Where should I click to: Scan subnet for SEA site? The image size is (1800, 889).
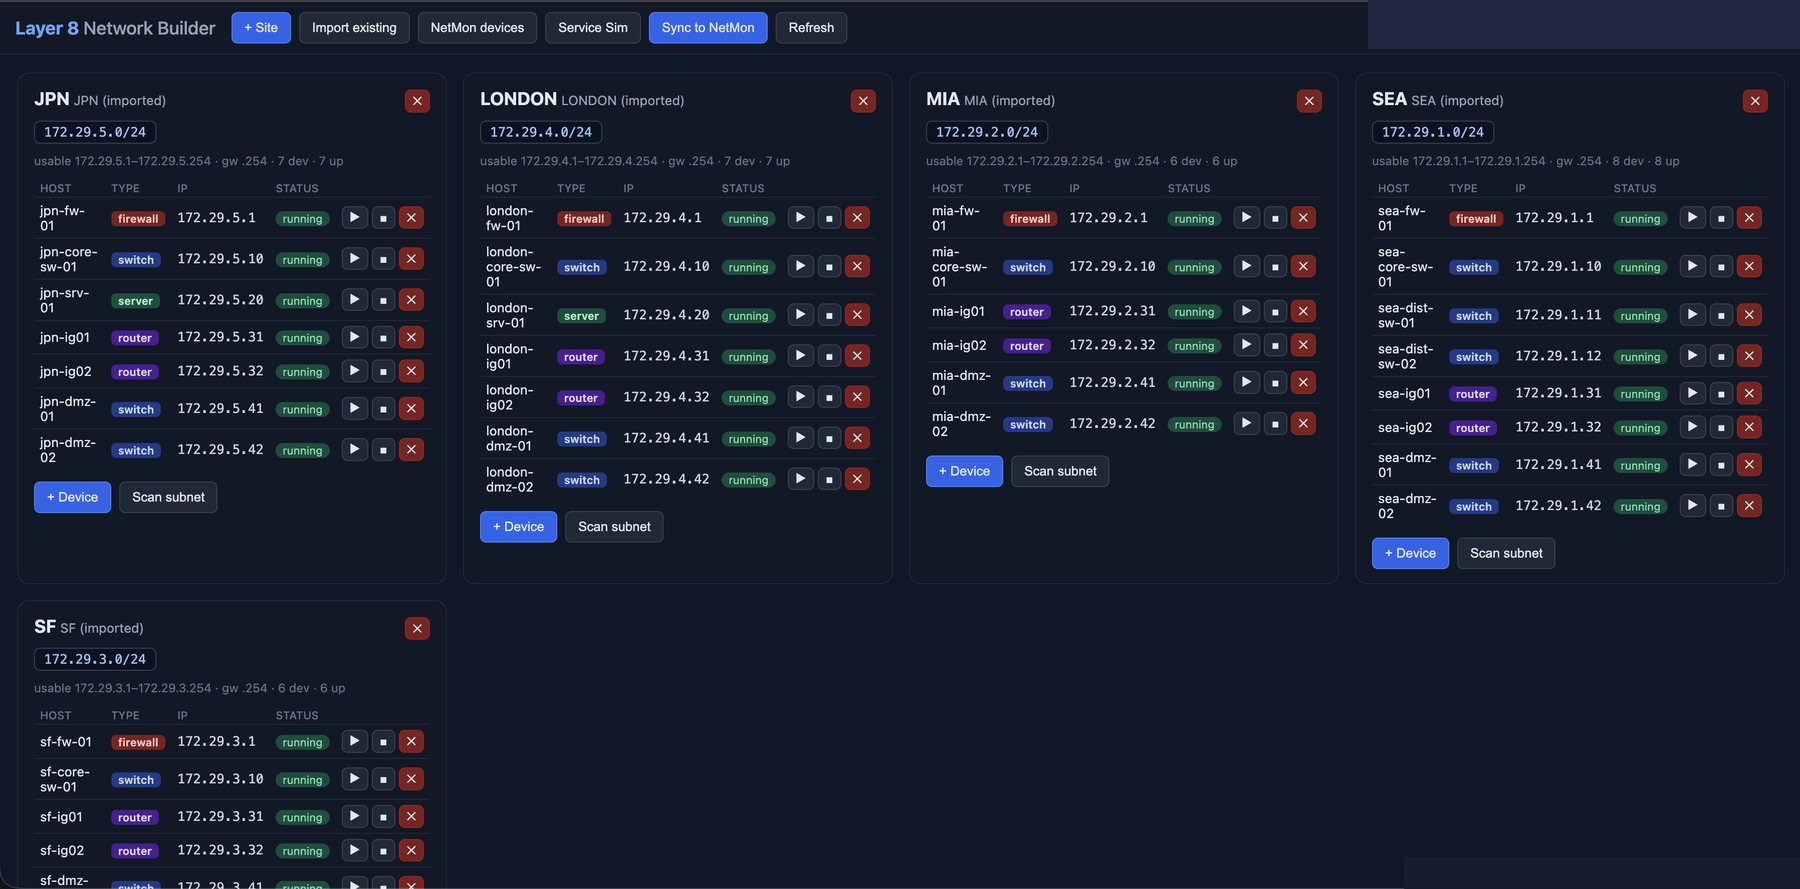(1506, 553)
